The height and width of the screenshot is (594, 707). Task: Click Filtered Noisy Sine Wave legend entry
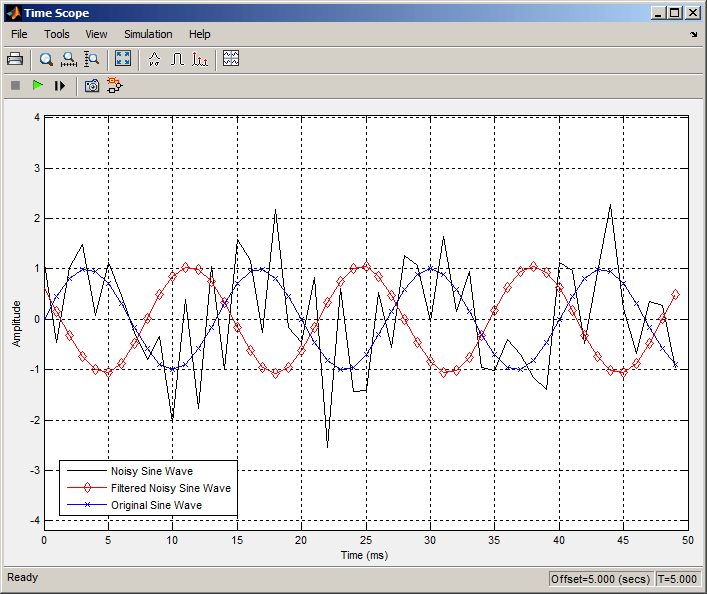click(x=170, y=488)
